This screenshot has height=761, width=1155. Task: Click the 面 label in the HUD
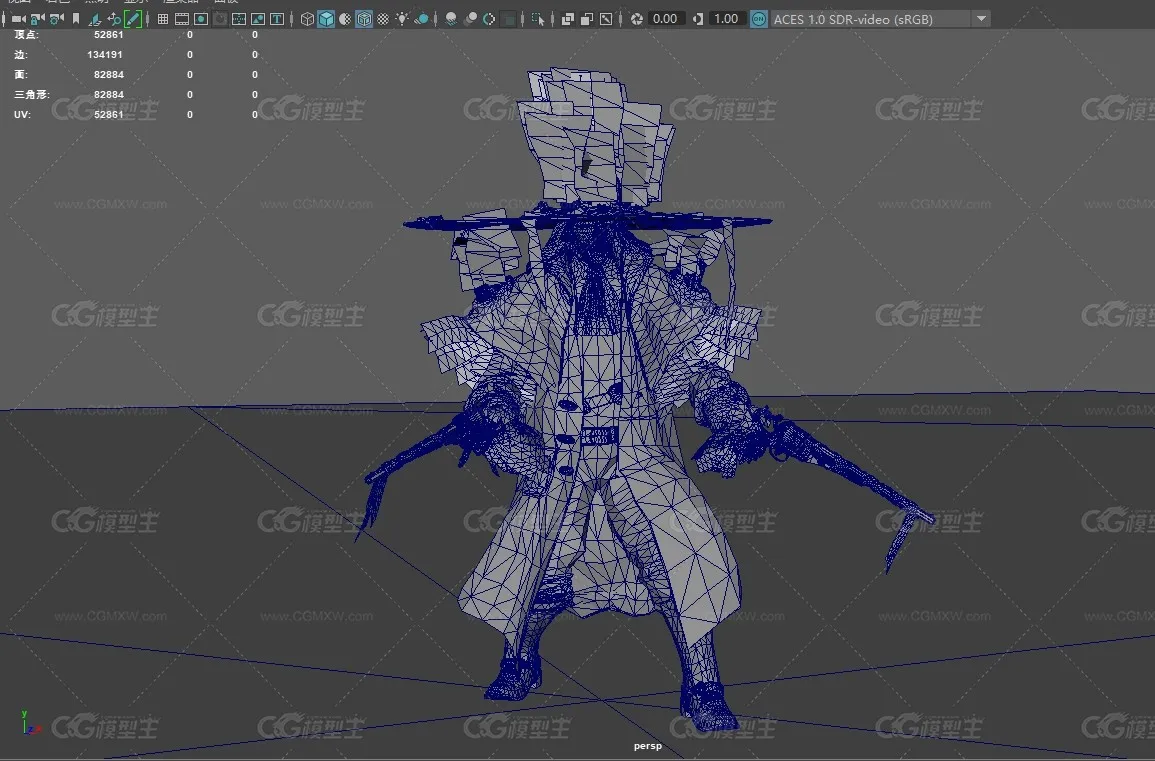click(21, 74)
